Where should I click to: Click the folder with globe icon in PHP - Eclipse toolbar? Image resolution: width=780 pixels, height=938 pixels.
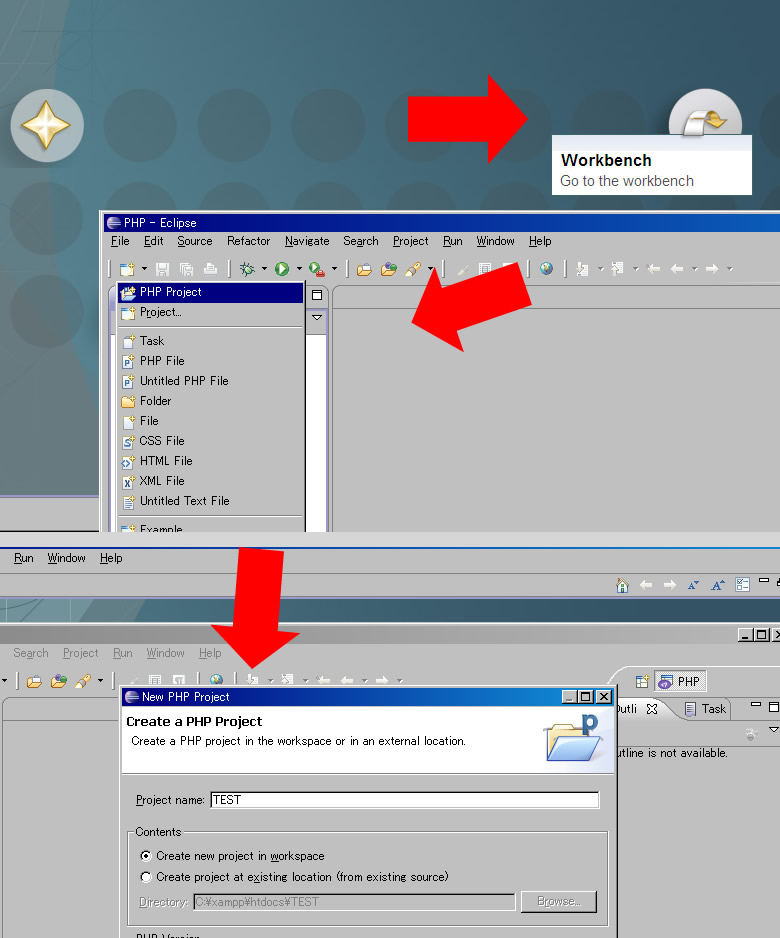[x=389, y=269]
